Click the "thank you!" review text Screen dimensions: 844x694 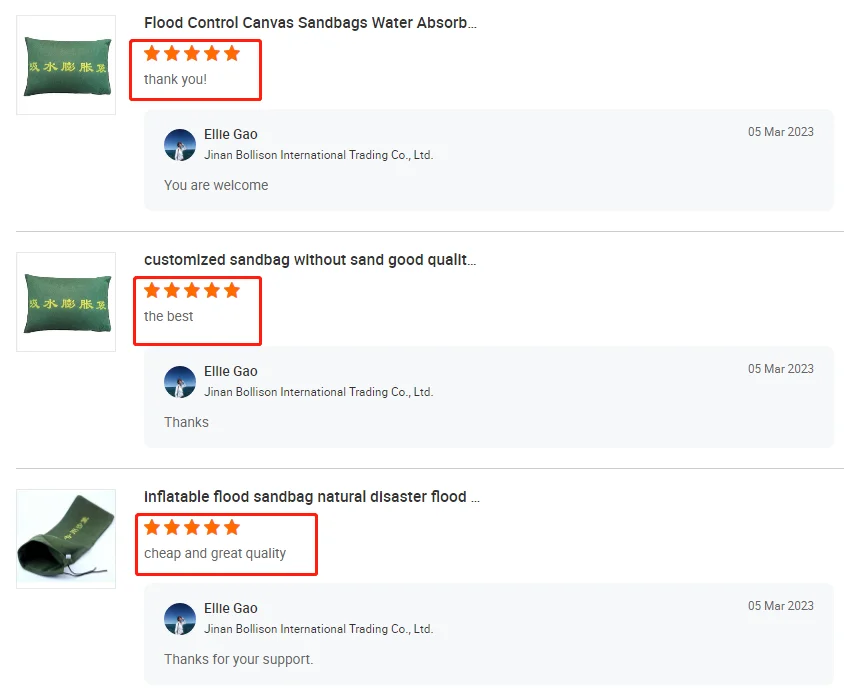[x=175, y=79]
